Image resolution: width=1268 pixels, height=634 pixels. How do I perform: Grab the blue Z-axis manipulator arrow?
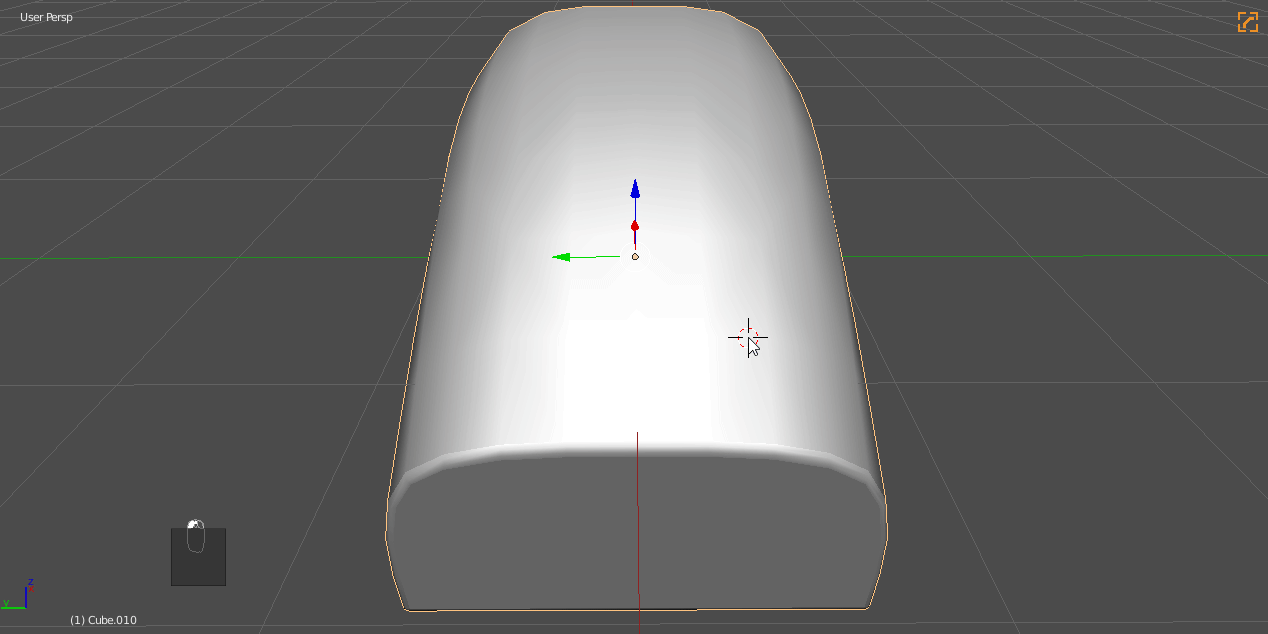(634, 190)
